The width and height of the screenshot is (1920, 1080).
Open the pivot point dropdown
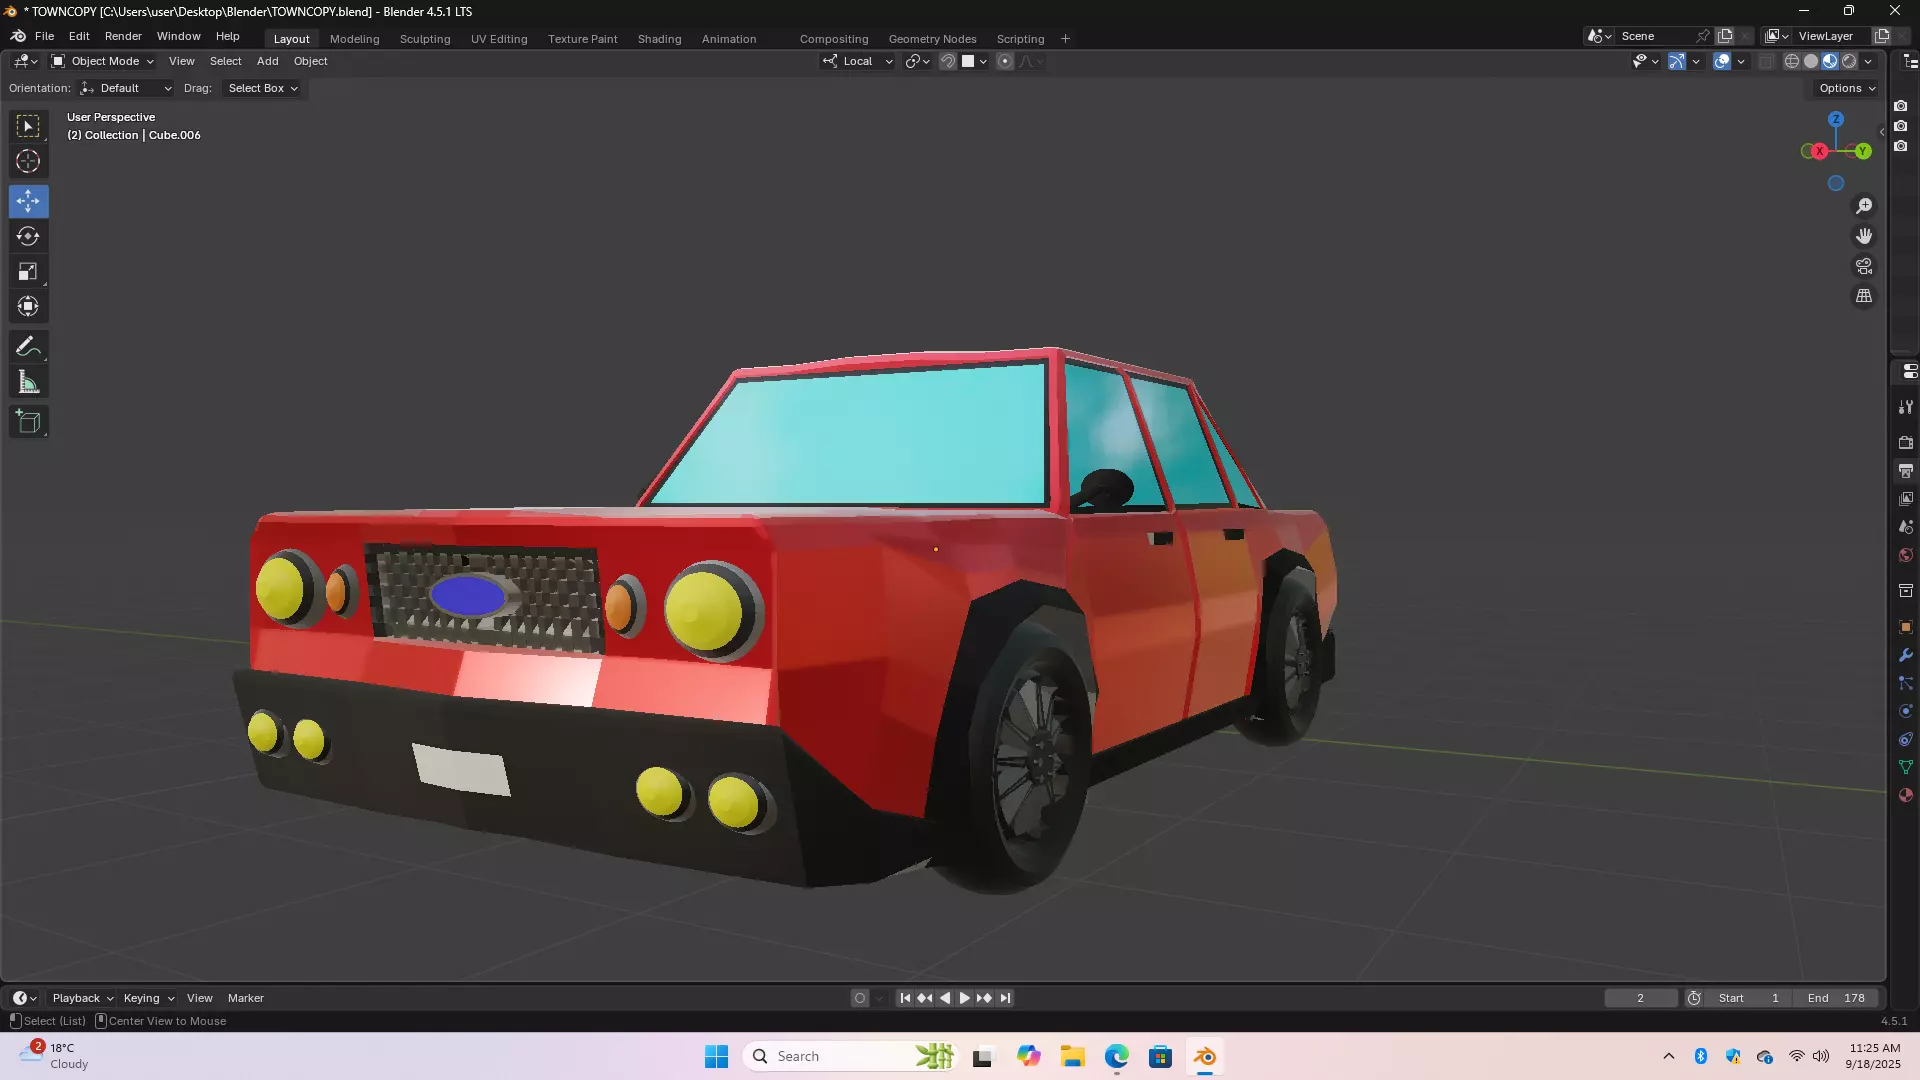click(917, 61)
